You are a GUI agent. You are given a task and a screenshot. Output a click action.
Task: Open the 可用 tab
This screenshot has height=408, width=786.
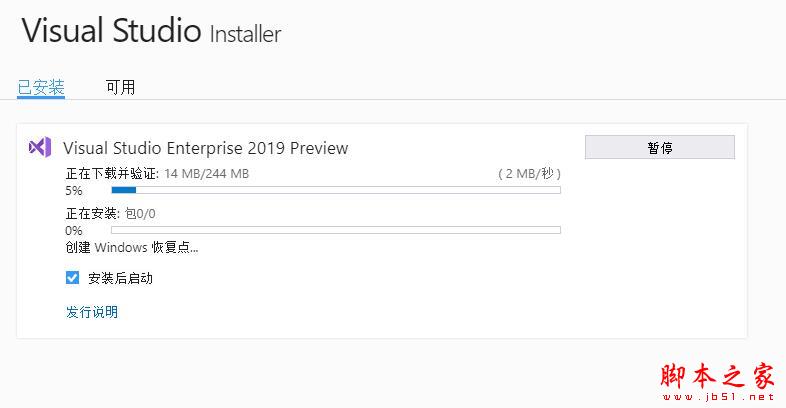point(120,87)
